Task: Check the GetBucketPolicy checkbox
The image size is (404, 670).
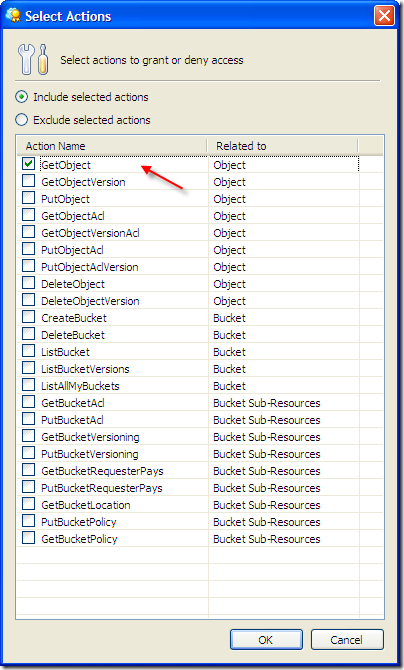Action: coord(29,538)
